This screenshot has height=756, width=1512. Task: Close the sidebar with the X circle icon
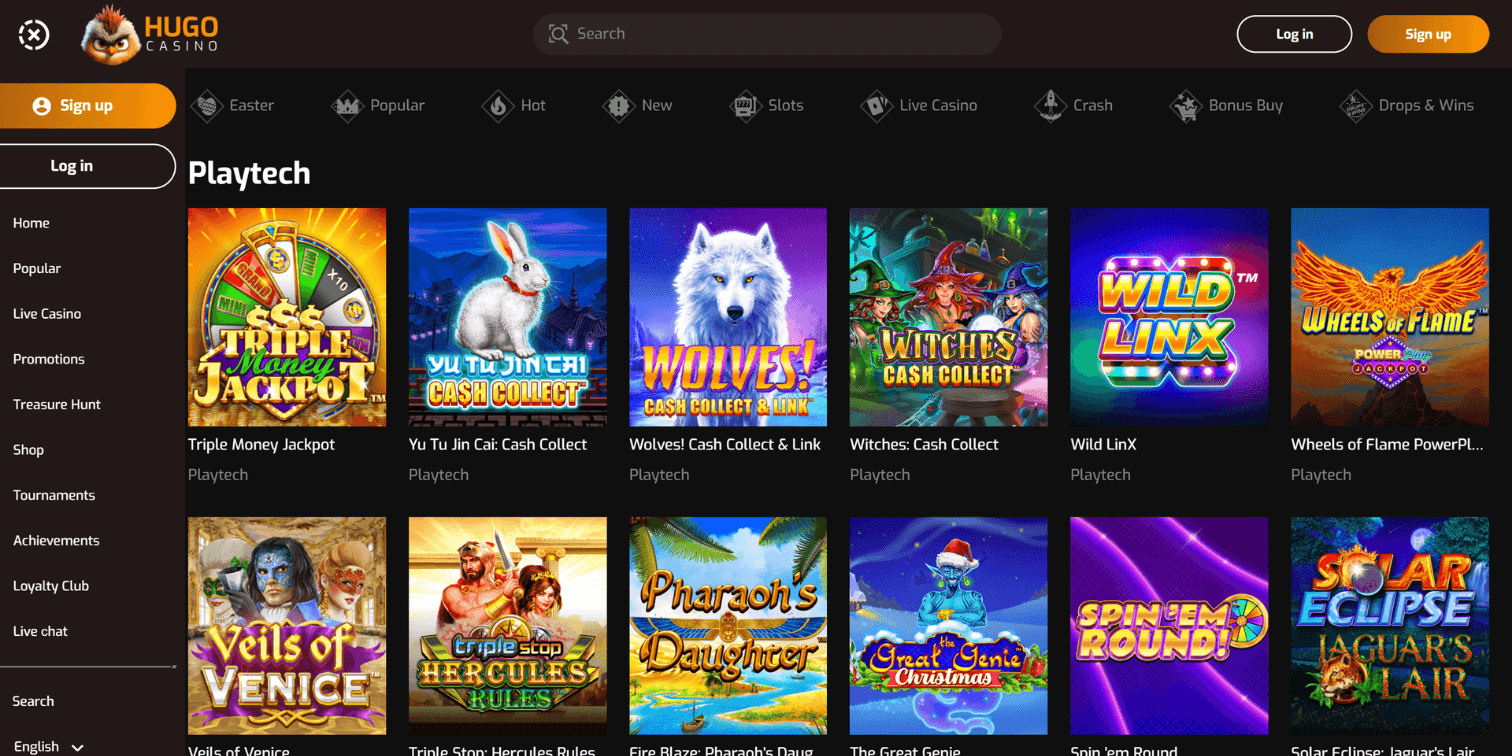click(34, 35)
